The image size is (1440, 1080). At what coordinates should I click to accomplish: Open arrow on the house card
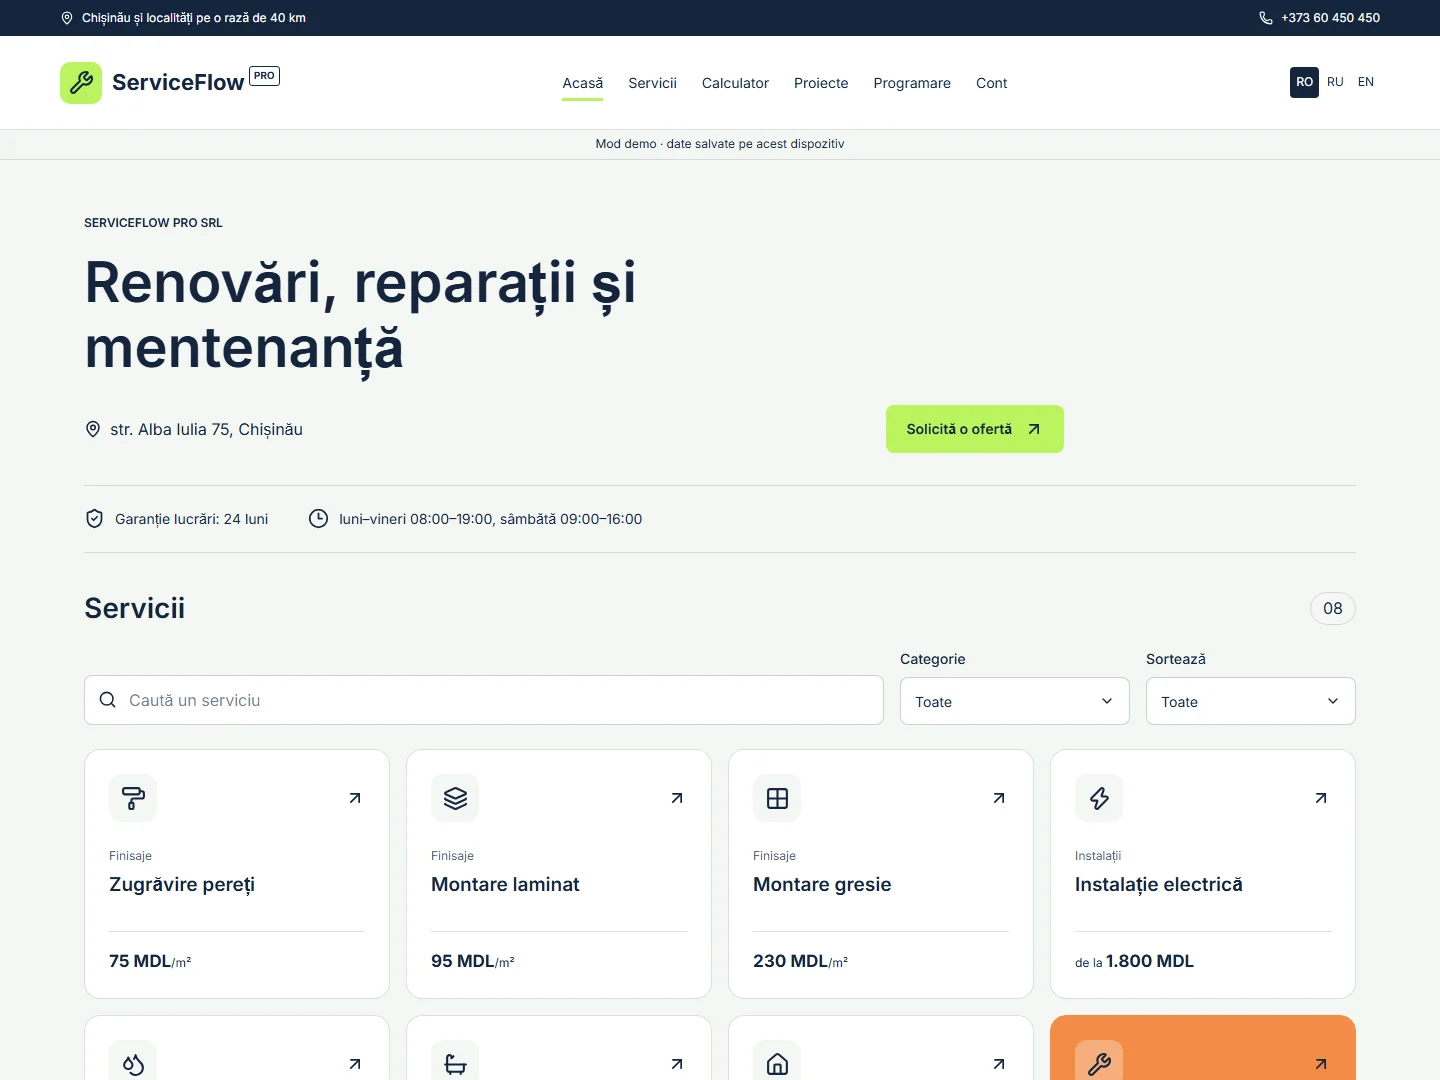click(999, 1064)
